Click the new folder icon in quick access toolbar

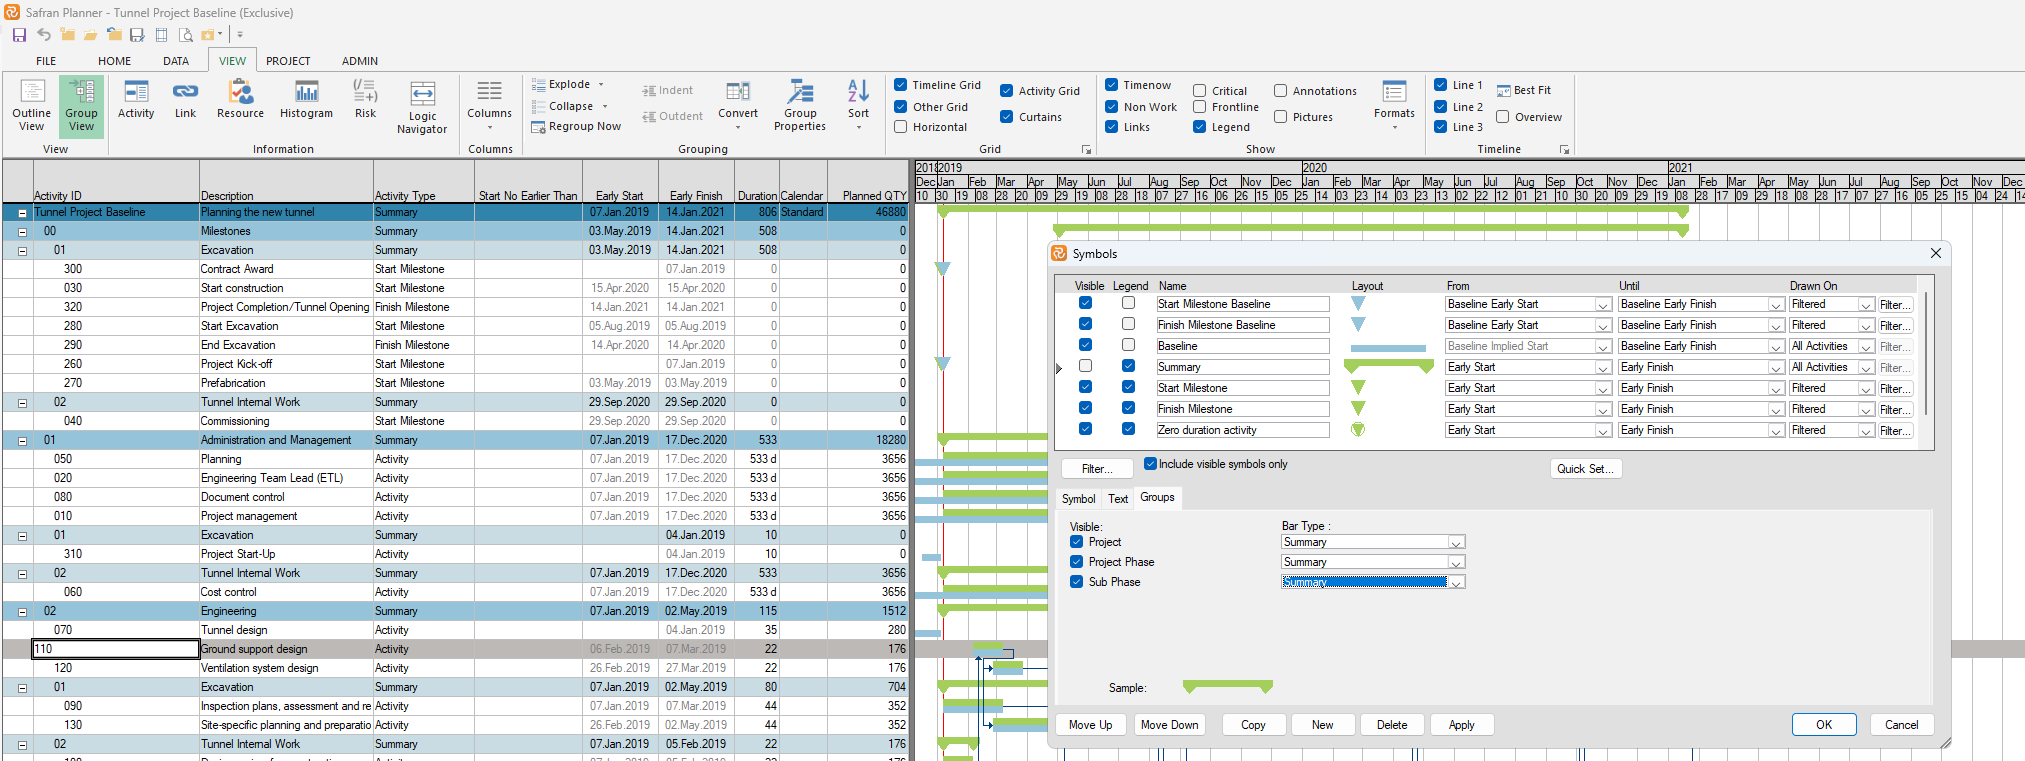[67, 35]
